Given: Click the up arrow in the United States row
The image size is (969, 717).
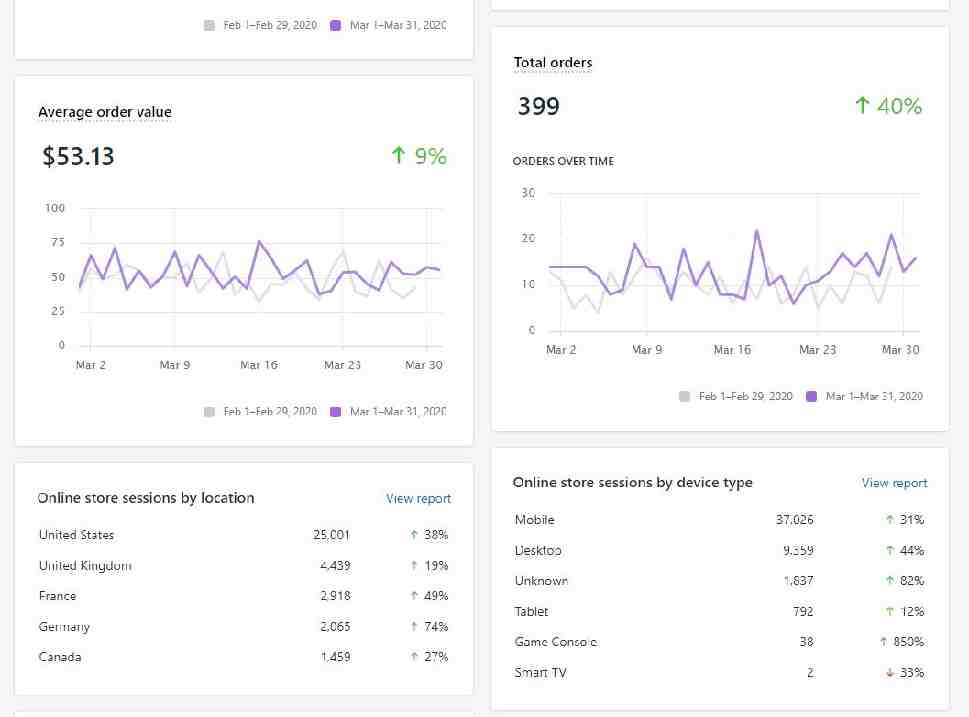Looking at the screenshot, I should pyautogui.click(x=414, y=535).
